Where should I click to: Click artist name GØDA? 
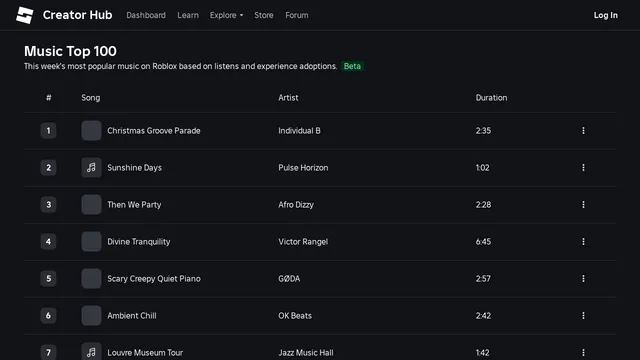[289, 278]
